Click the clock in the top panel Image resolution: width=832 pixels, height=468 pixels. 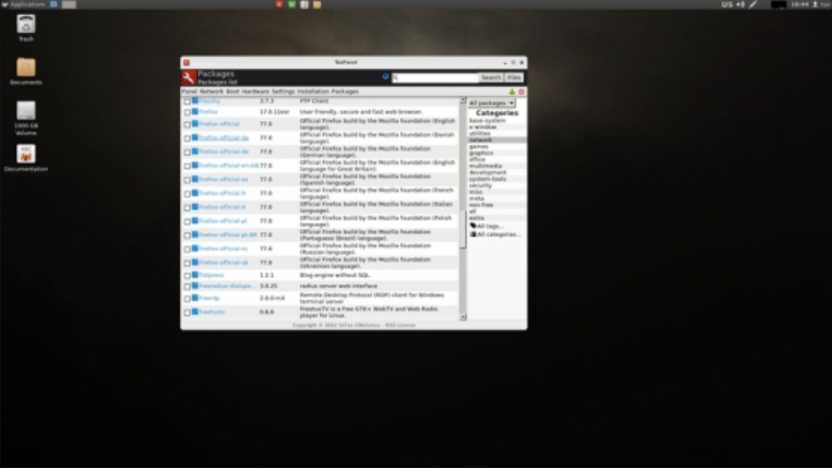[800, 4]
